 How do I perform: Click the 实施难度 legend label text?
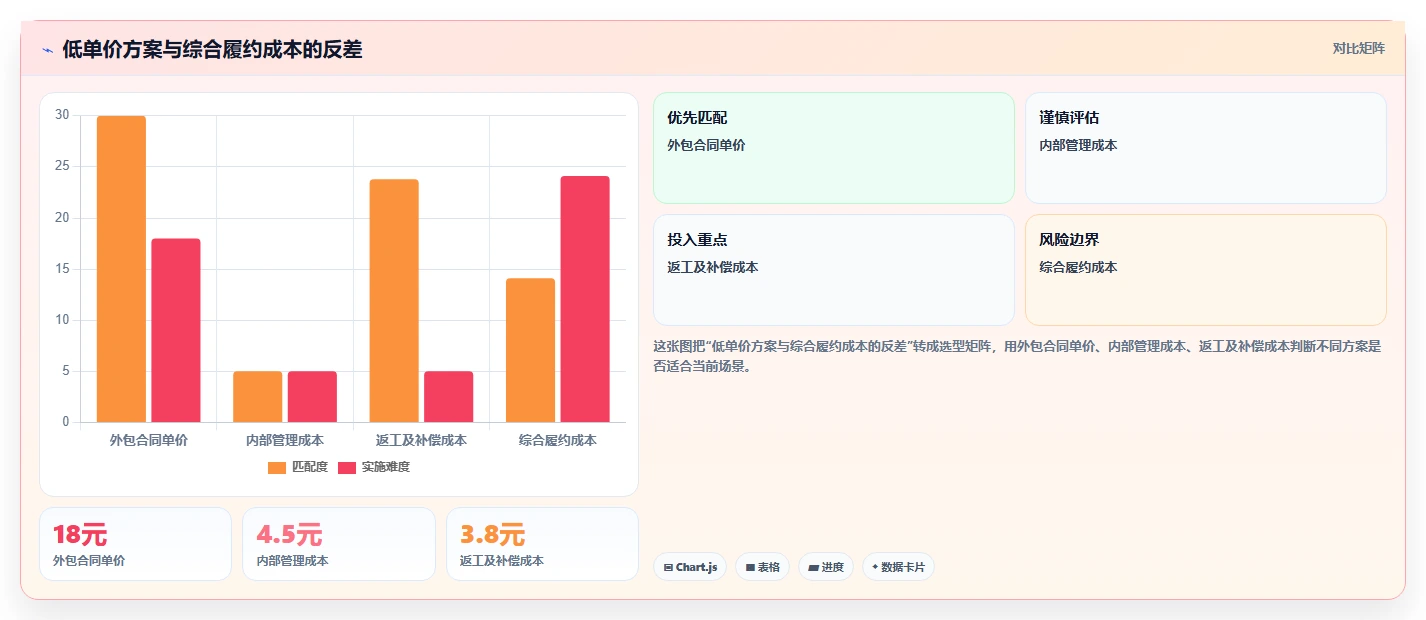(386, 467)
